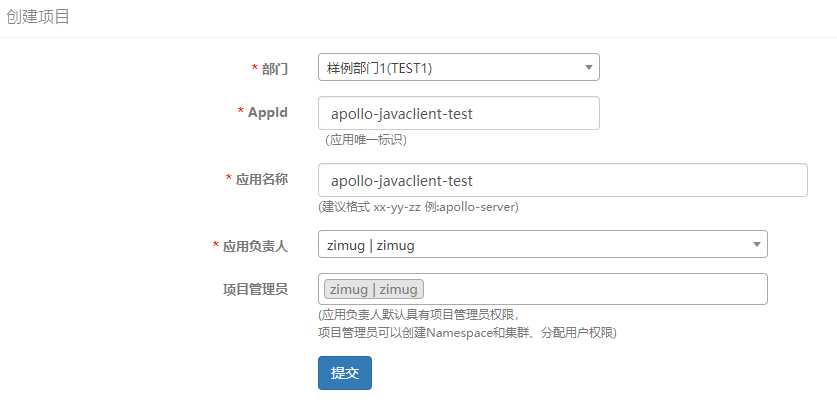The image size is (837, 410).
Task: Click the 应用负责人 field label
Action: [x=255, y=245]
